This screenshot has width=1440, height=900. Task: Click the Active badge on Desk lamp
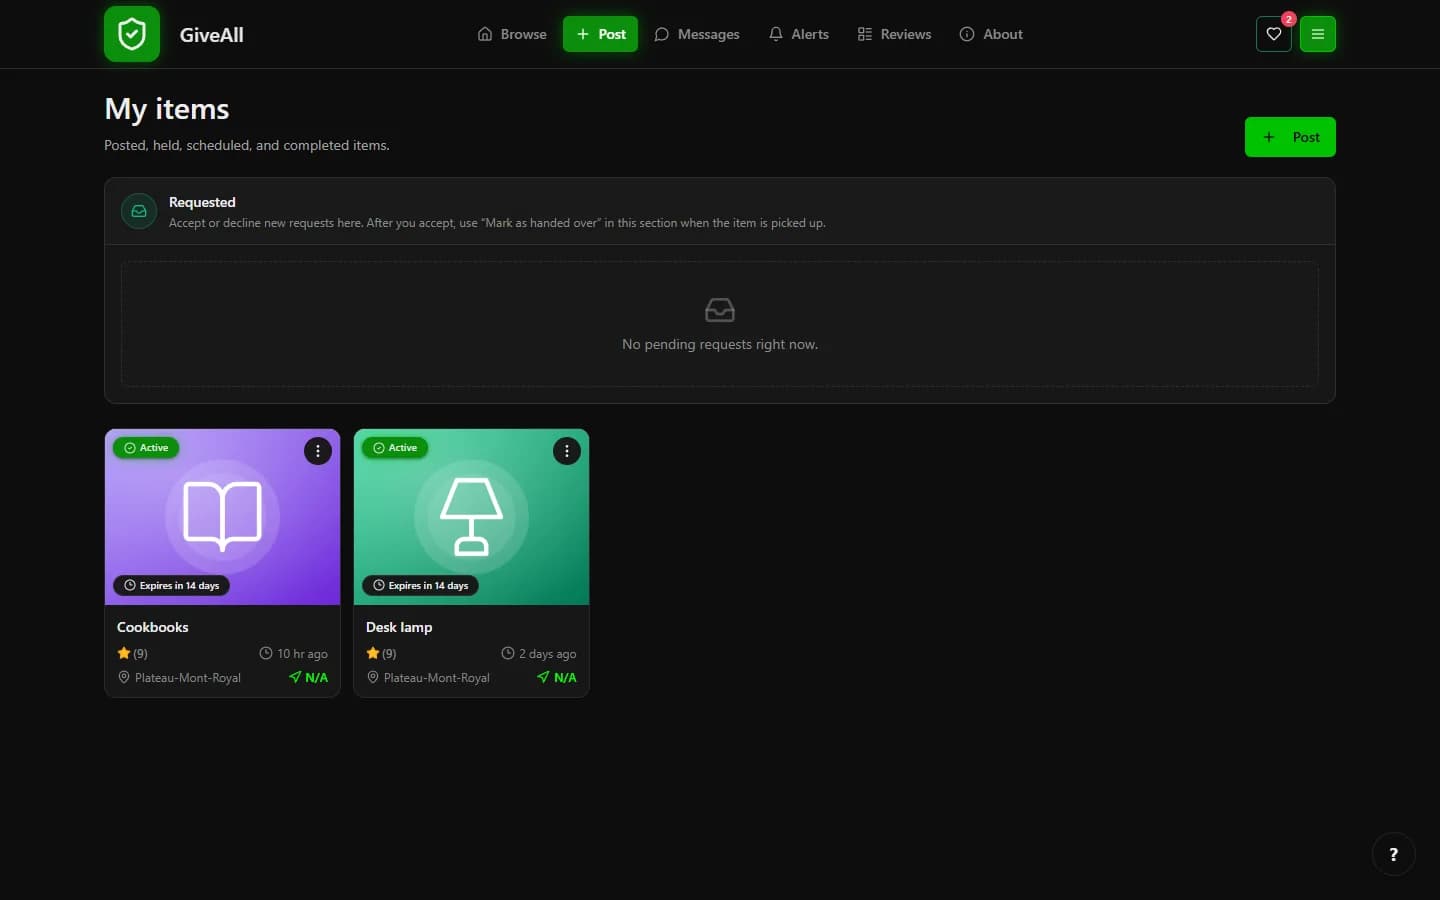[395, 448]
